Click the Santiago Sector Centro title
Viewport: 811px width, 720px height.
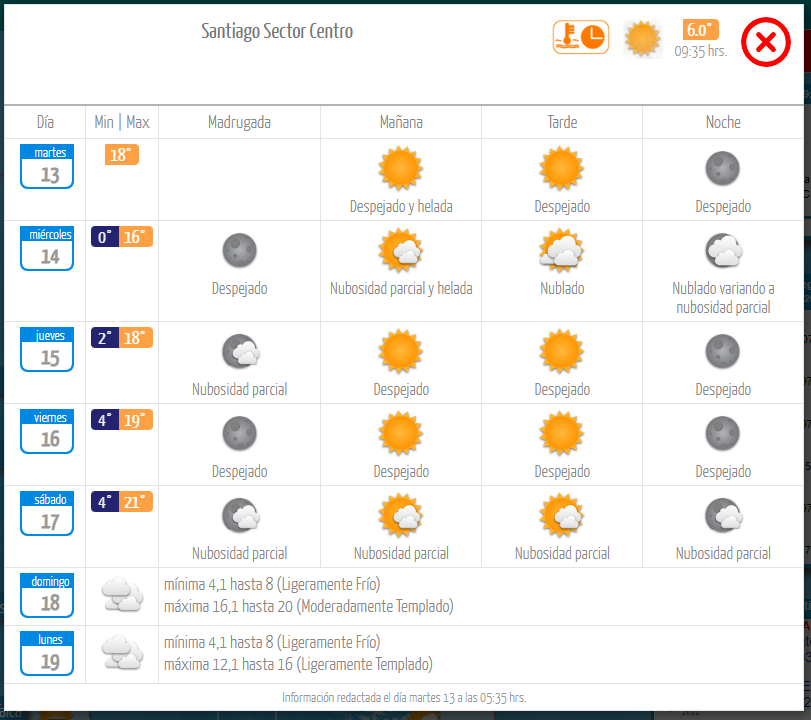[x=277, y=31]
